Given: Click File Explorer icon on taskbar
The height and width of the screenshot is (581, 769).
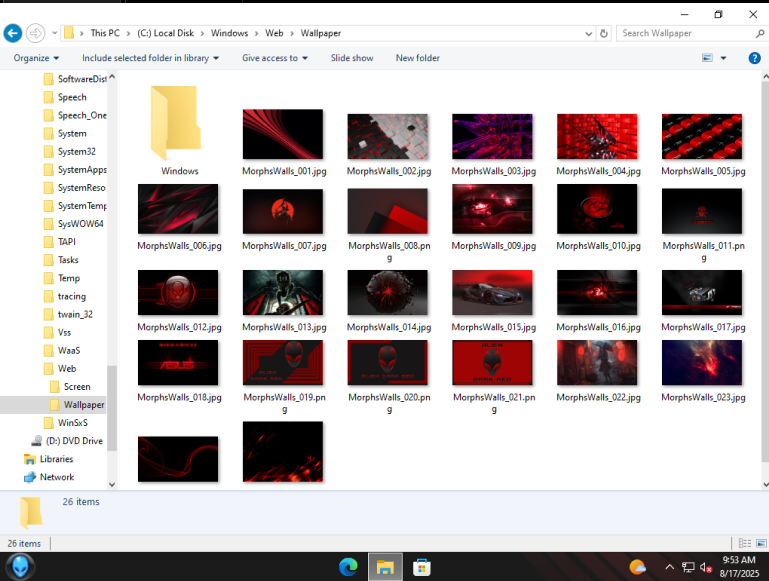Looking at the screenshot, I should (x=385, y=567).
